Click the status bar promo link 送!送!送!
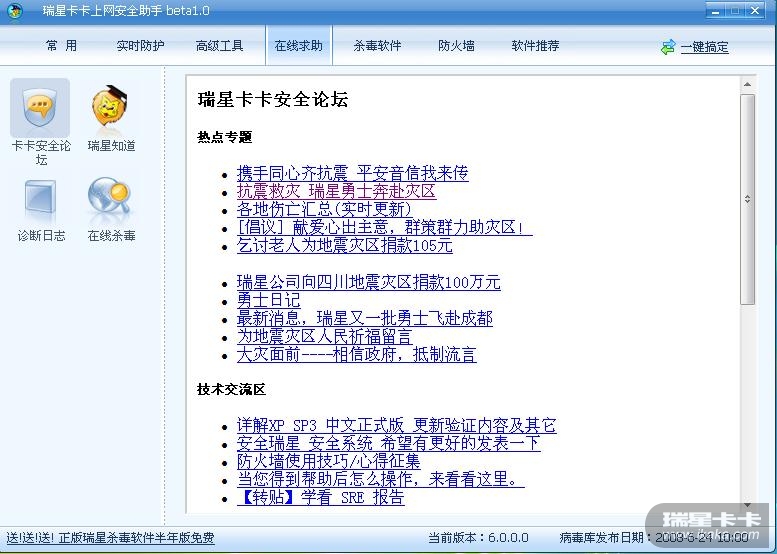This screenshot has height=554, width=777. [x=110, y=538]
